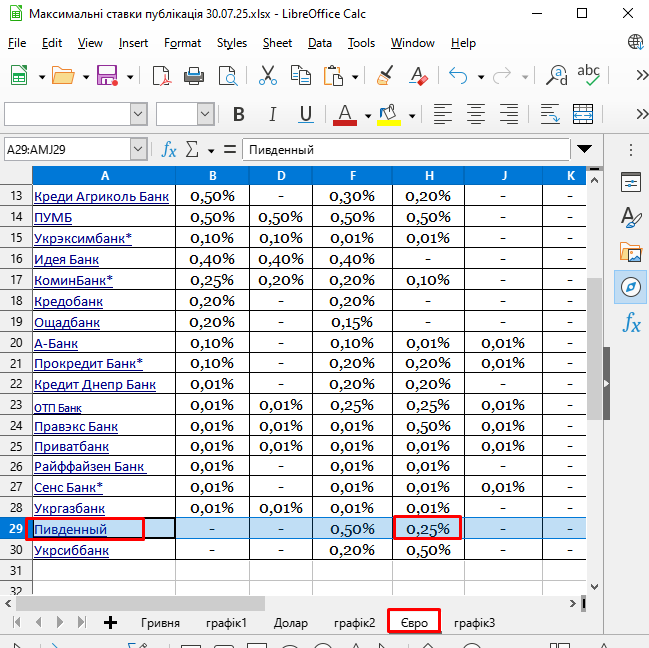Open a file with the folder icon

[63, 76]
